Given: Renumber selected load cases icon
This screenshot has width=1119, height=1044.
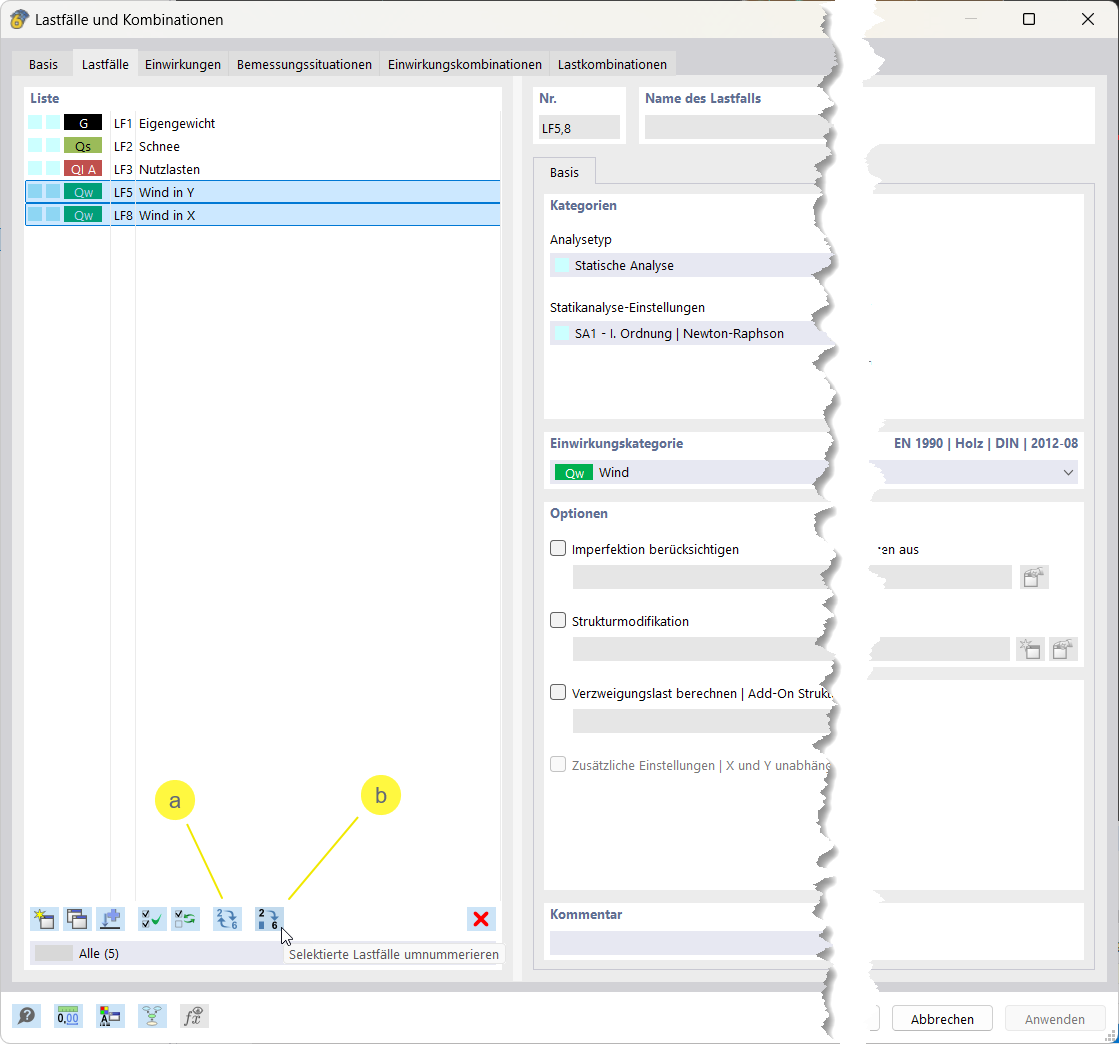Looking at the screenshot, I should 268,918.
